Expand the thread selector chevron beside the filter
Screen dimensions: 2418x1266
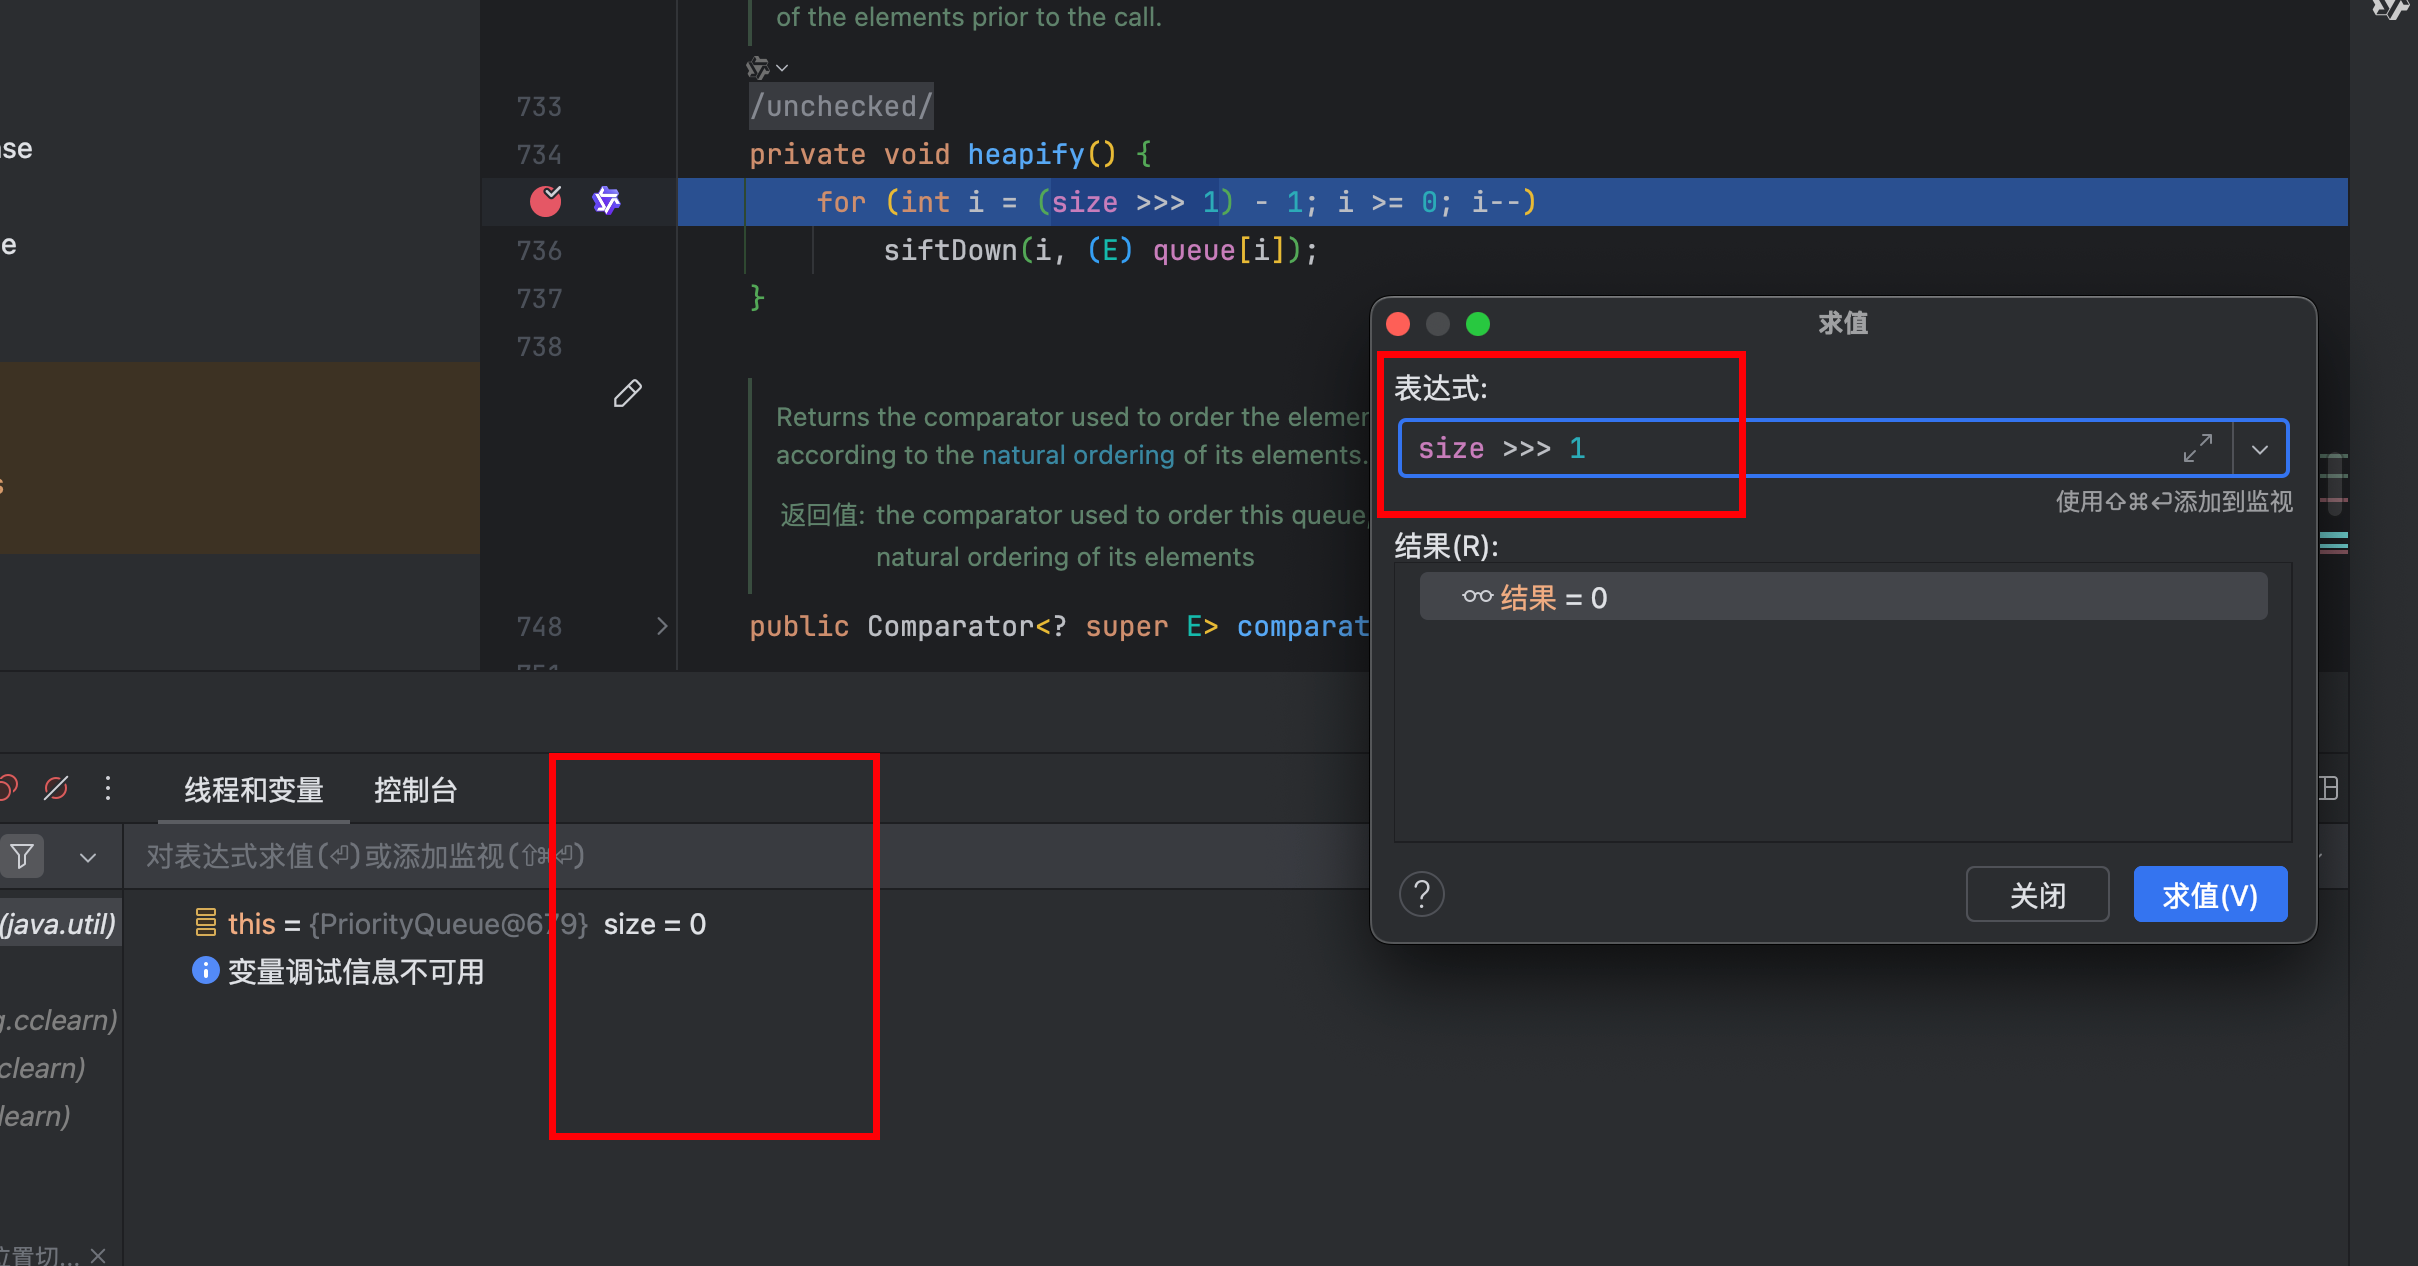click(x=88, y=857)
